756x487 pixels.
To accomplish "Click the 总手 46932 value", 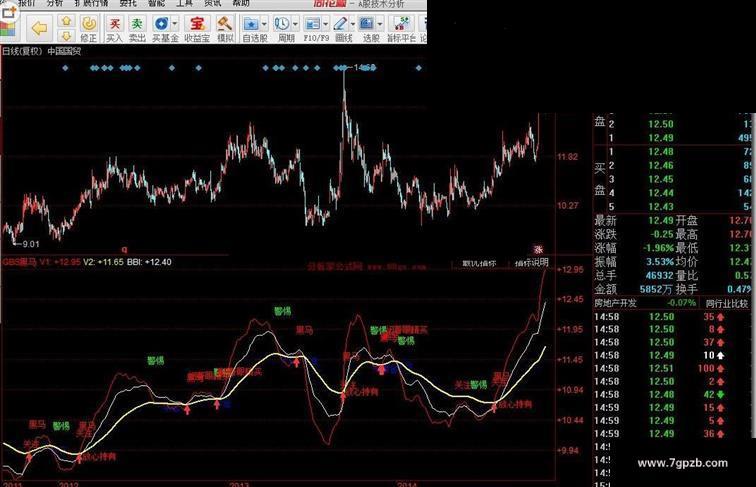I will tap(660, 276).
